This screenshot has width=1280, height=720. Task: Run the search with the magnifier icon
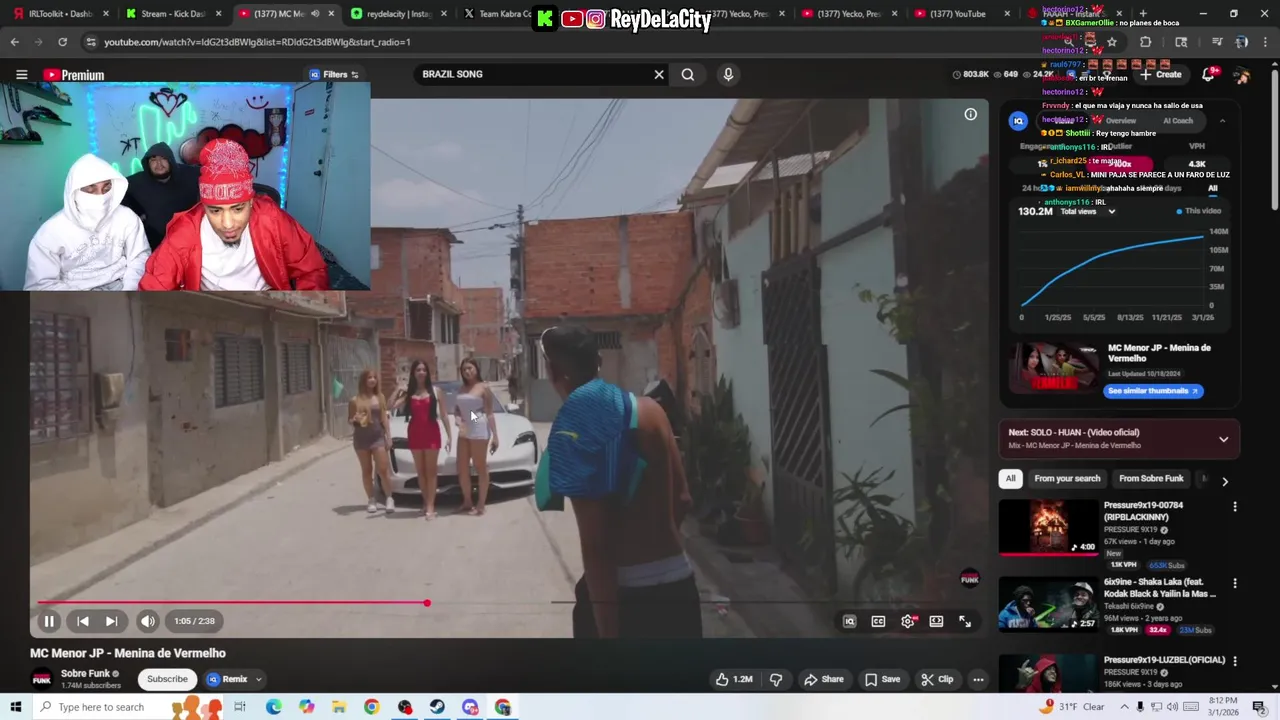(688, 74)
